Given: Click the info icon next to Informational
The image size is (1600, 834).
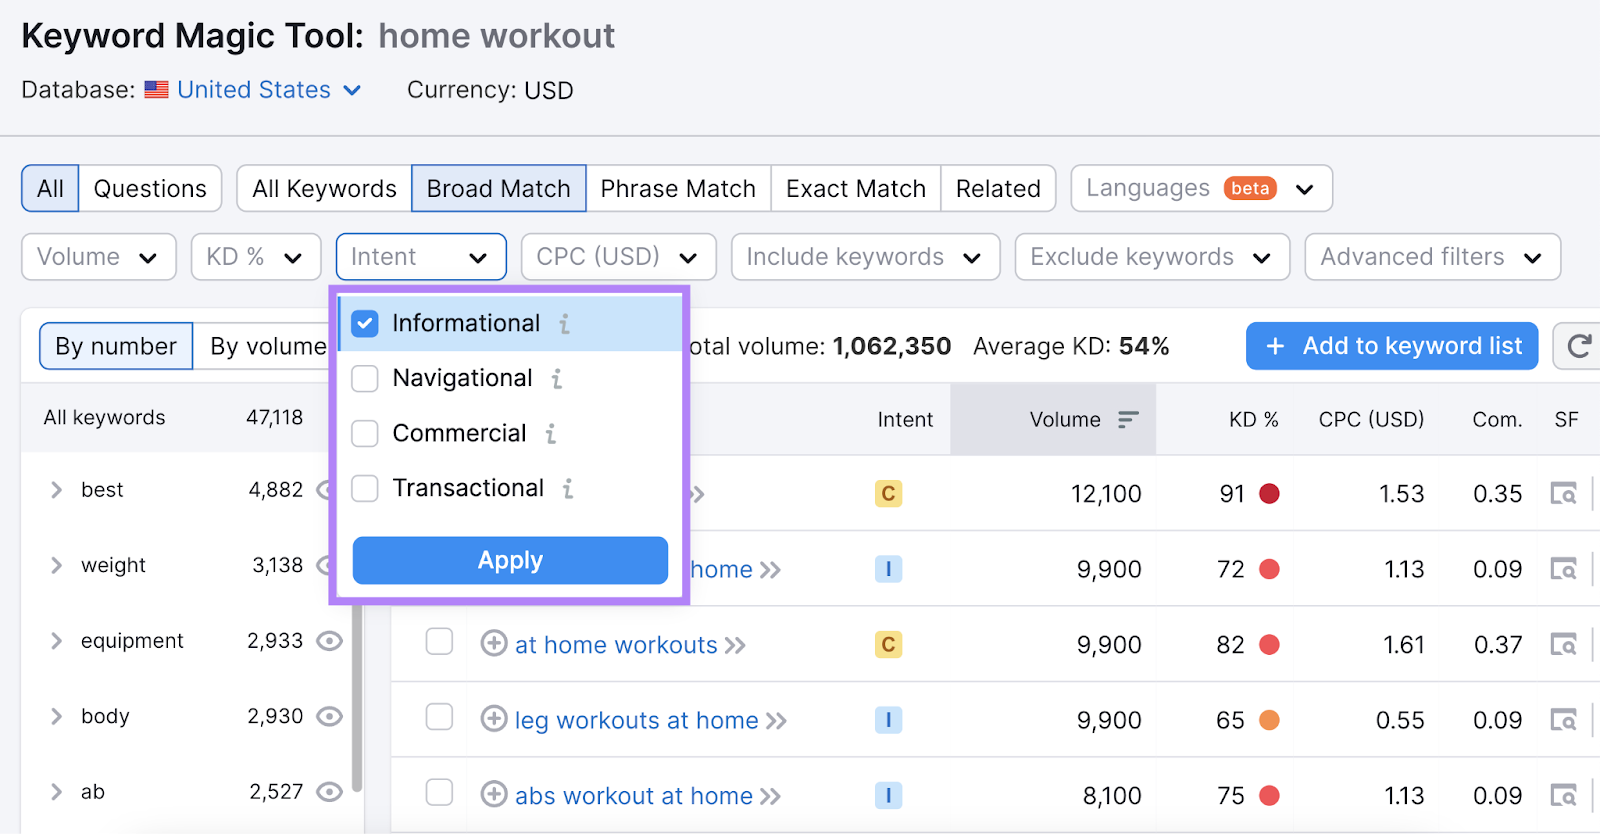Looking at the screenshot, I should pyautogui.click(x=566, y=323).
